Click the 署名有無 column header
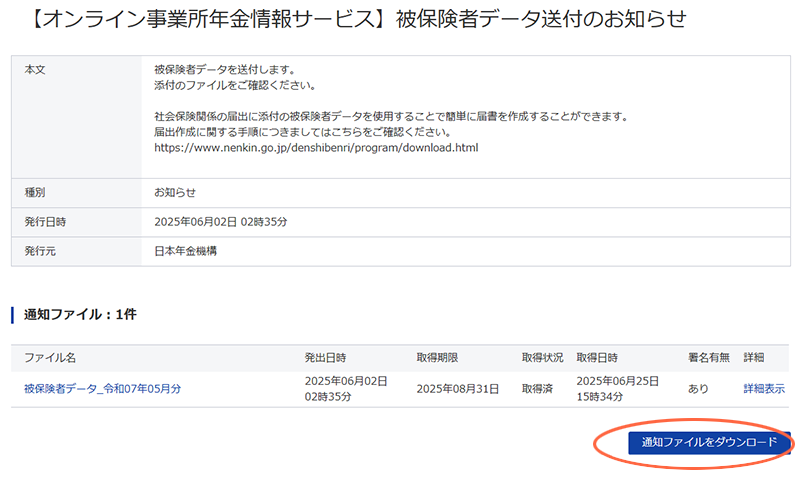This screenshot has height=481, width=800. pyautogui.click(x=709, y=358)
